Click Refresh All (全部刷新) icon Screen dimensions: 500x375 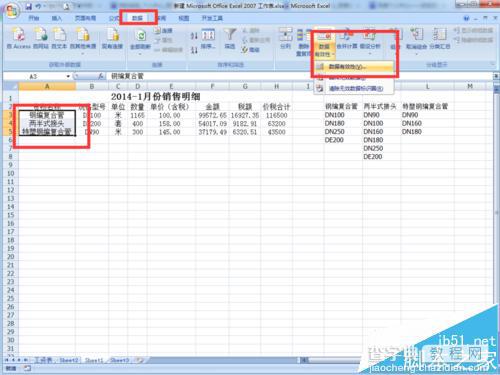pos(141,36)
